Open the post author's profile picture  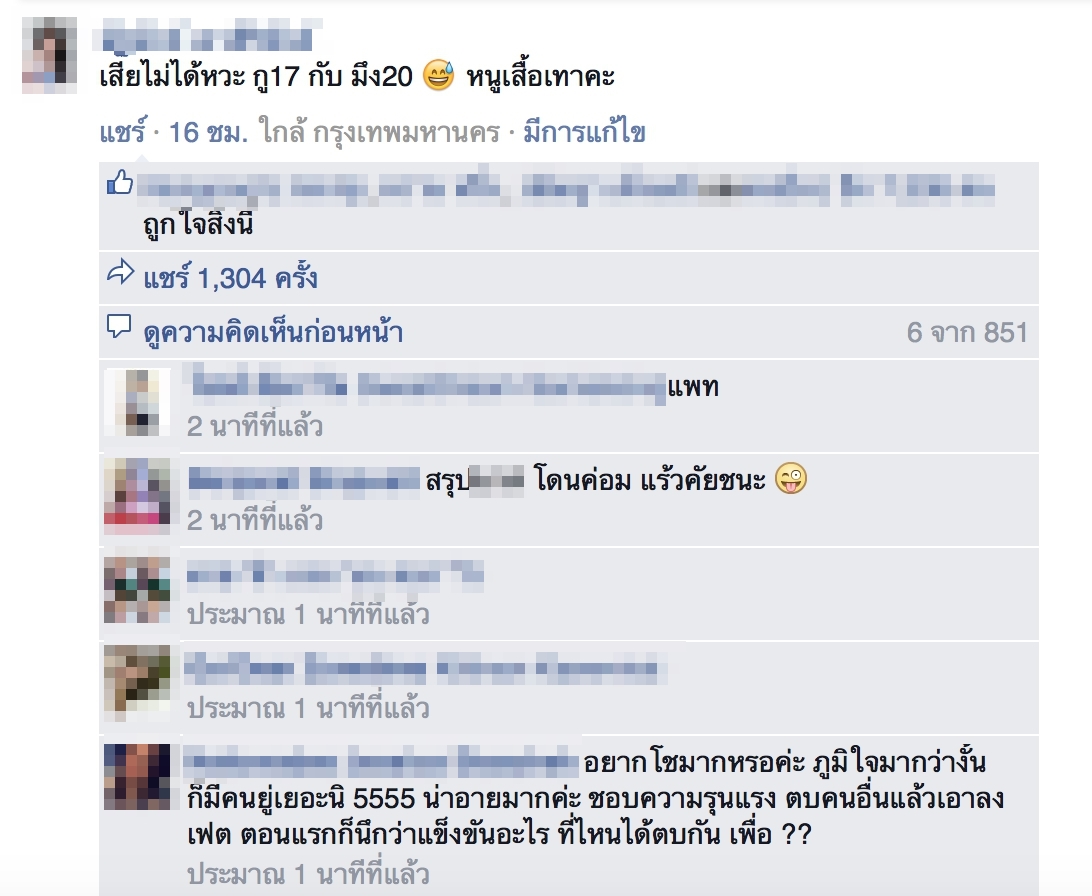tap(49, 55)
